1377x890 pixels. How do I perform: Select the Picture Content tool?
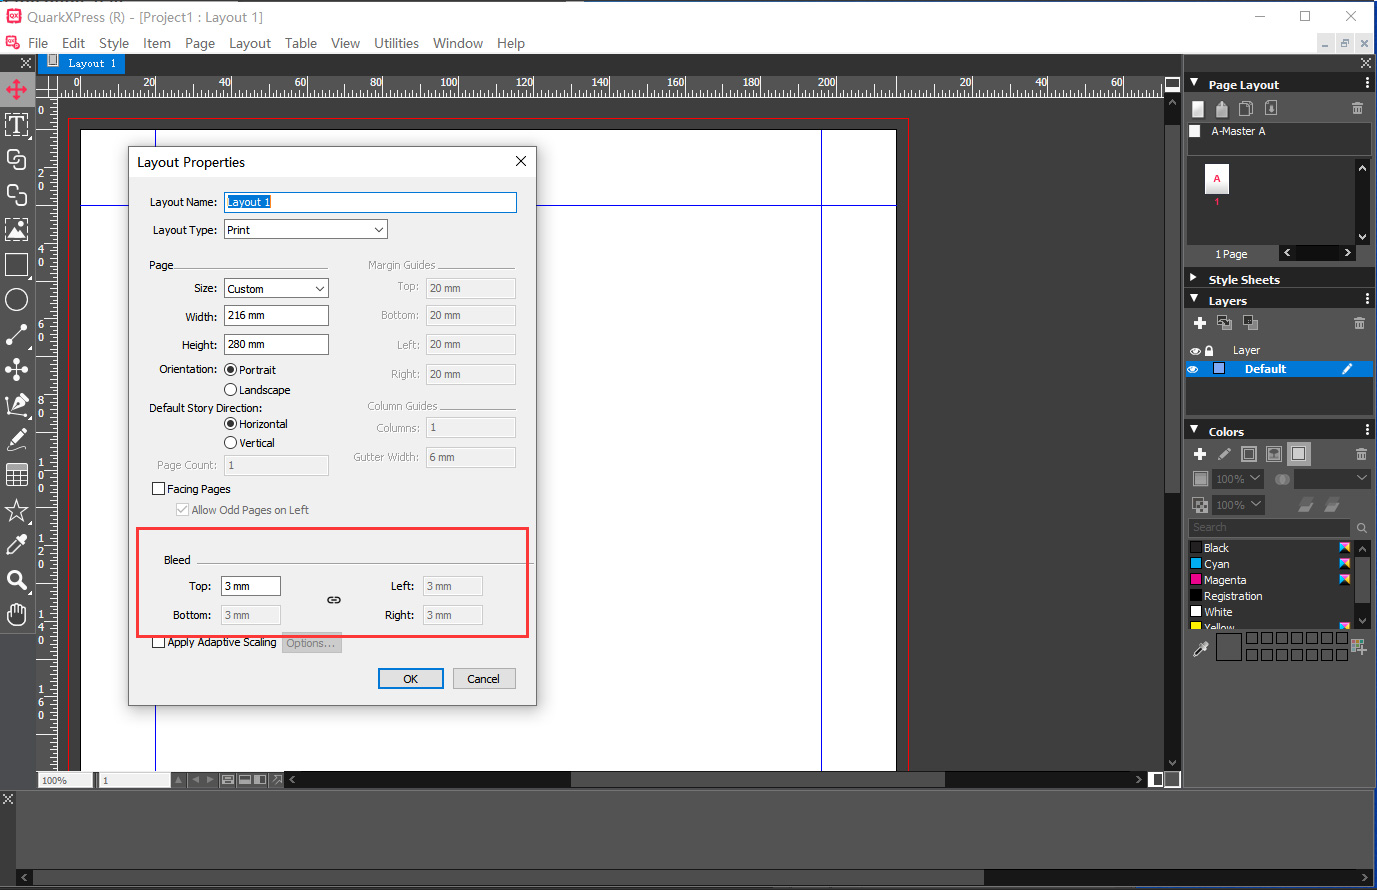[17, 230]
